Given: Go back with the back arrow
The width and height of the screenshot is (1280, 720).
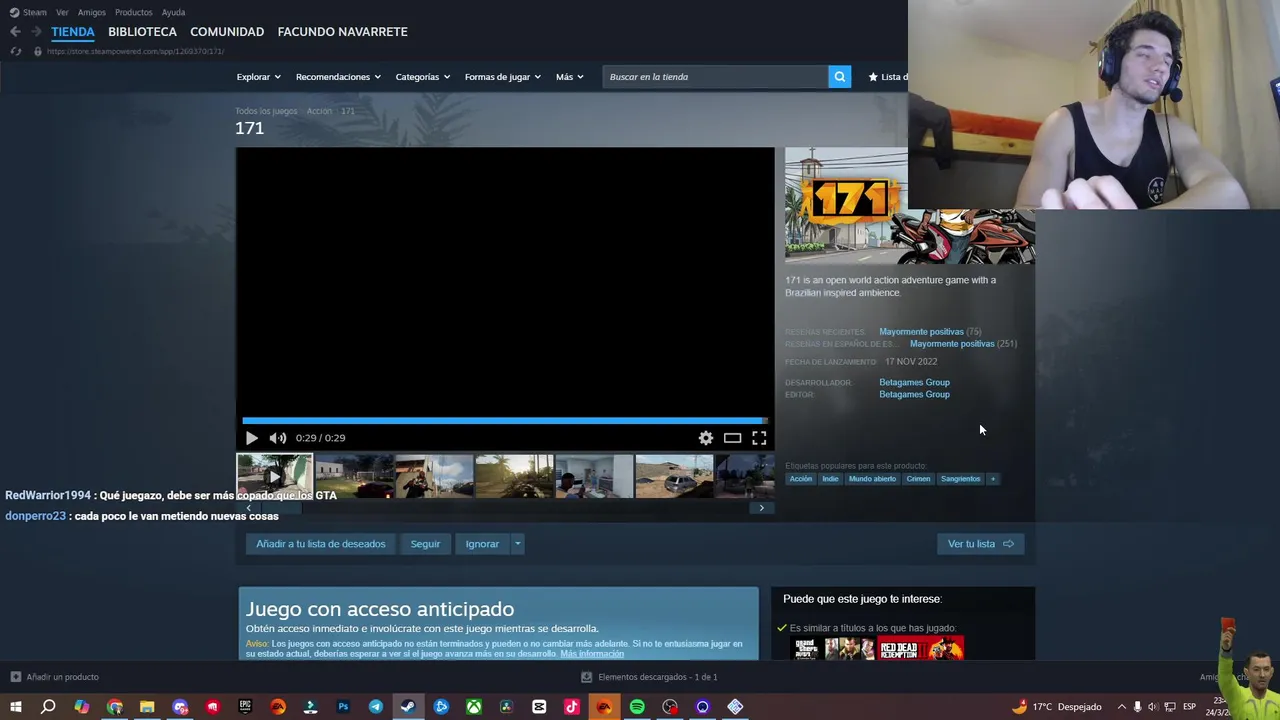Looking at the screenshot, I should coord(15,32).
